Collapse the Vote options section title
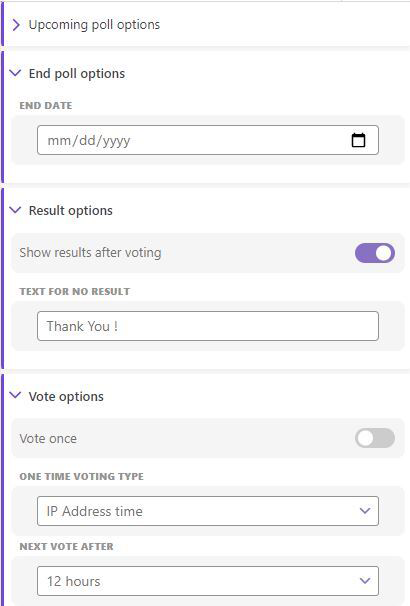The height and width of the screenshot is (606, 410). [66, 397]
